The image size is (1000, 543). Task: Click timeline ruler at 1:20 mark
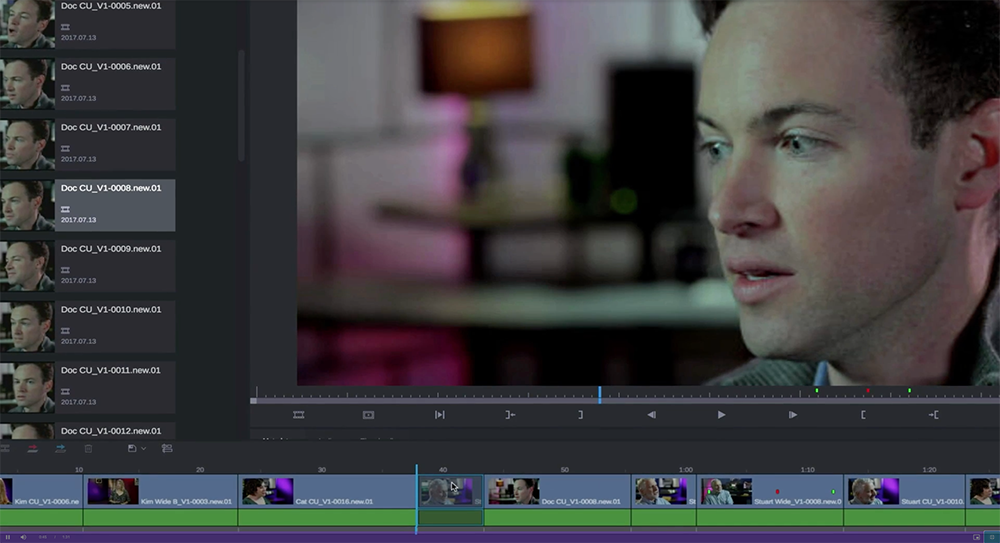(929, 470)
